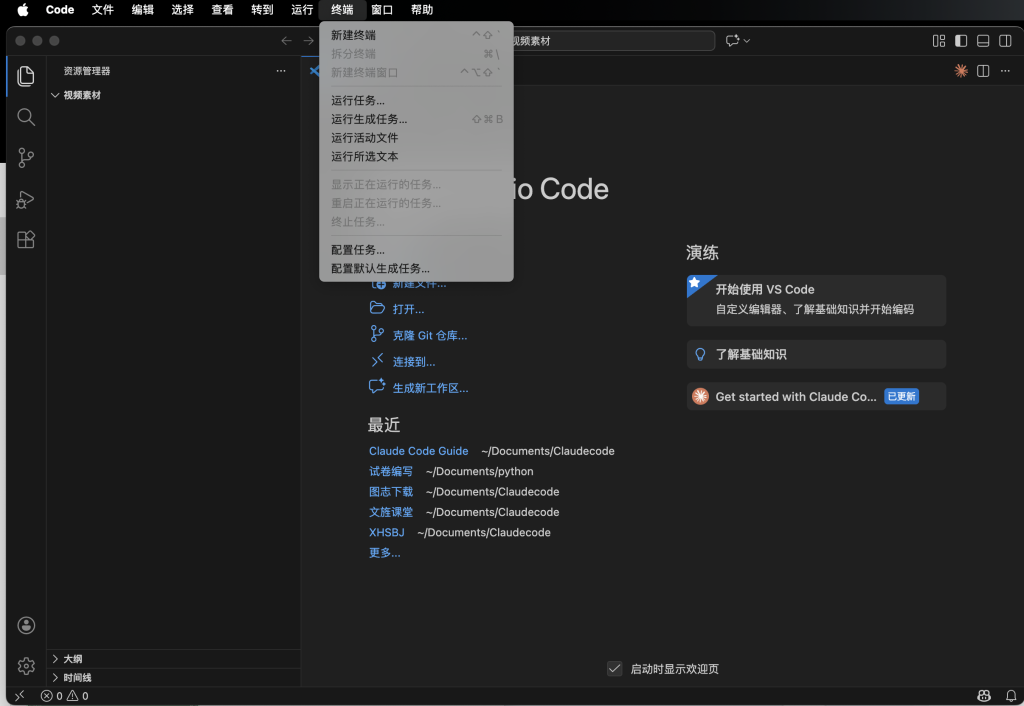Open the Manage gear icon
Viewport: 1024px width, 706px height.
pyautogui.click(x=26, y=666)
